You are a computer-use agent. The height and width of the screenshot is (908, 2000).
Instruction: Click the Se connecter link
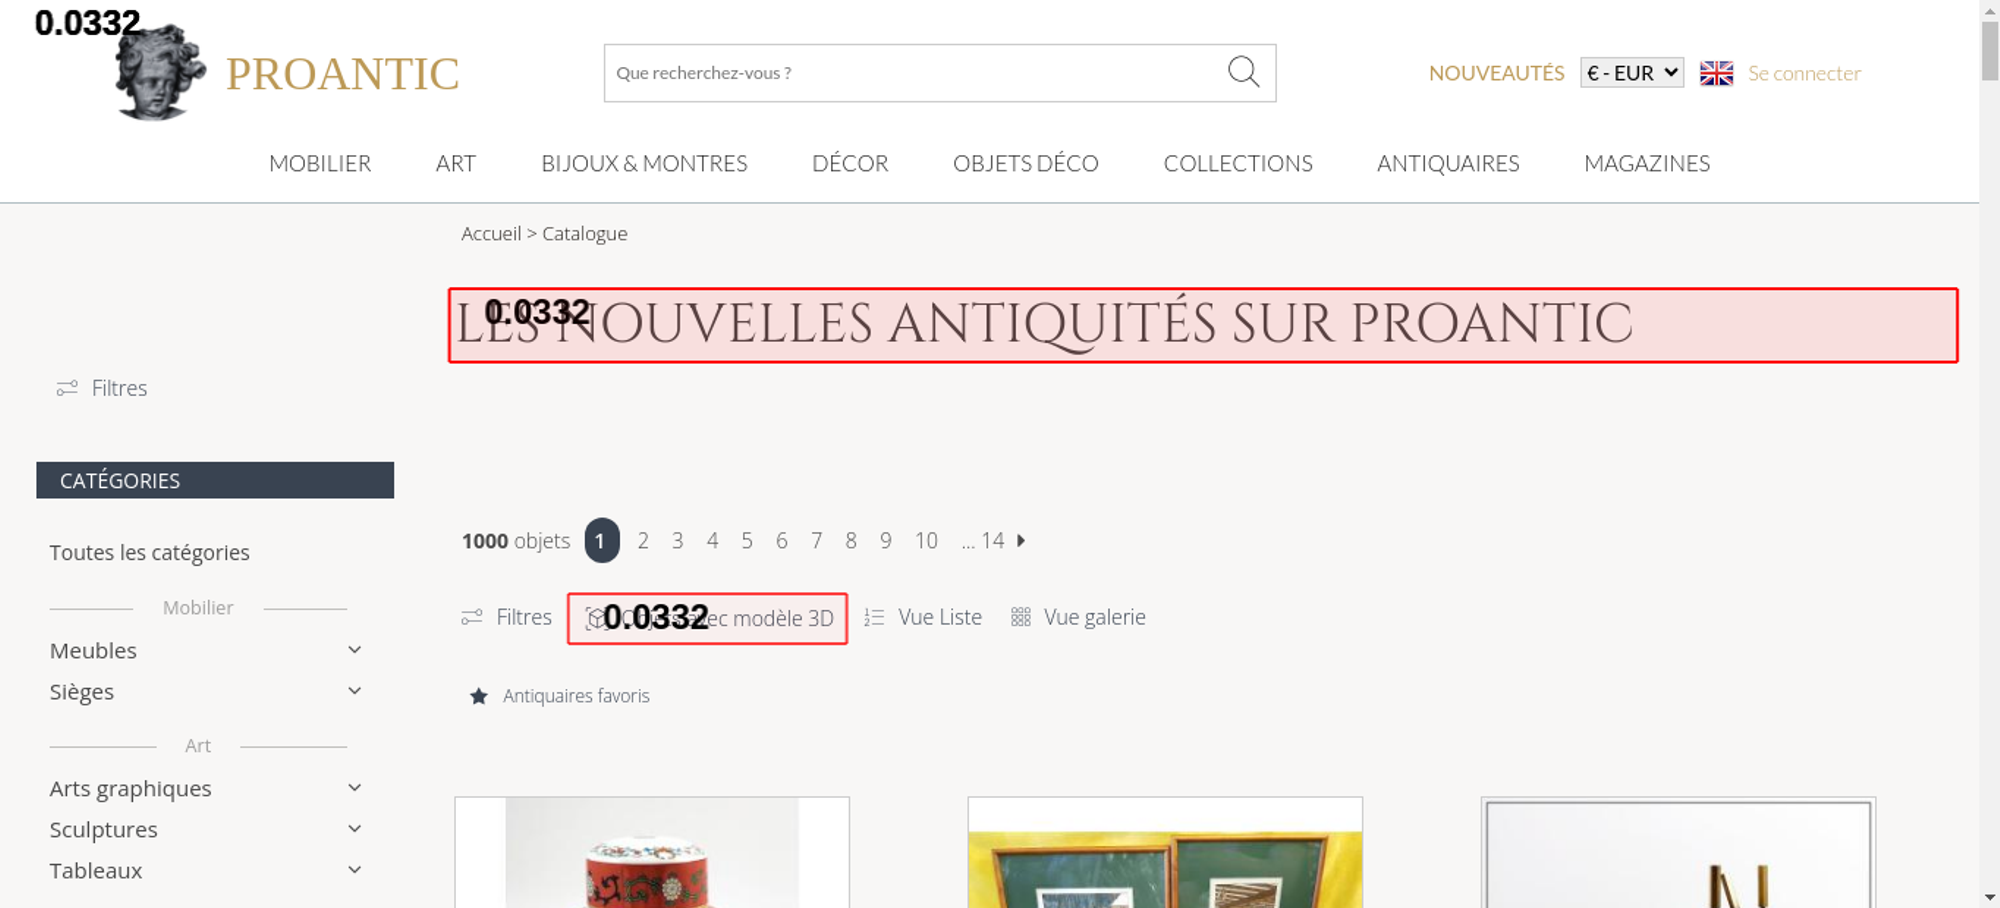point(1804,73)
